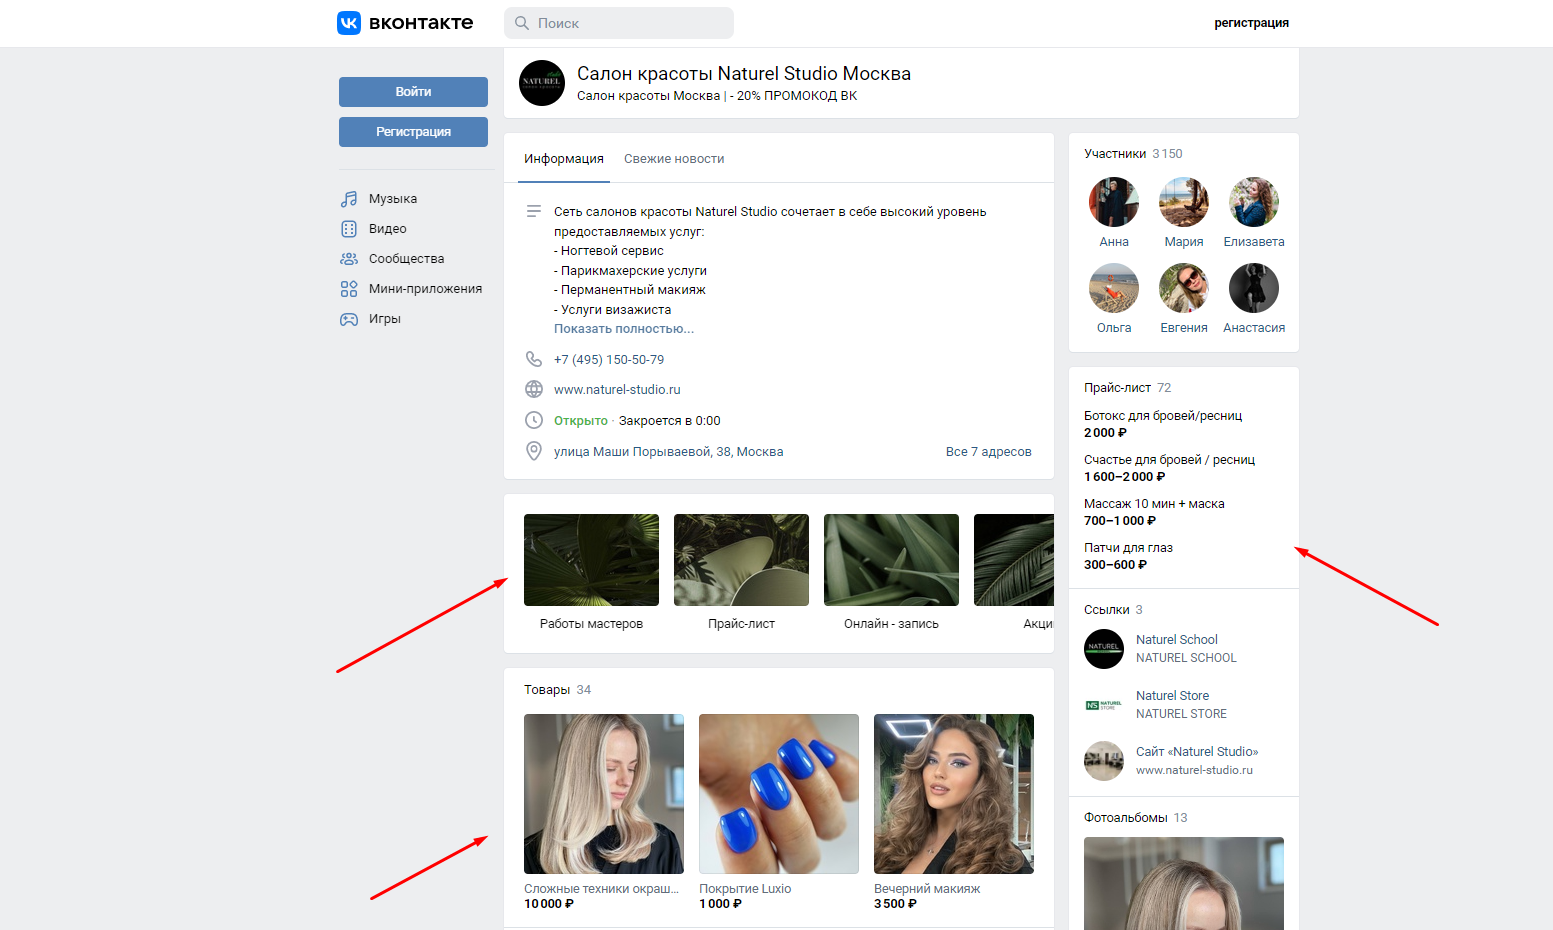Select Игры in the left menu
Image resolution: width=1553 pixels, height=930 pixels.
pos(385,319)
